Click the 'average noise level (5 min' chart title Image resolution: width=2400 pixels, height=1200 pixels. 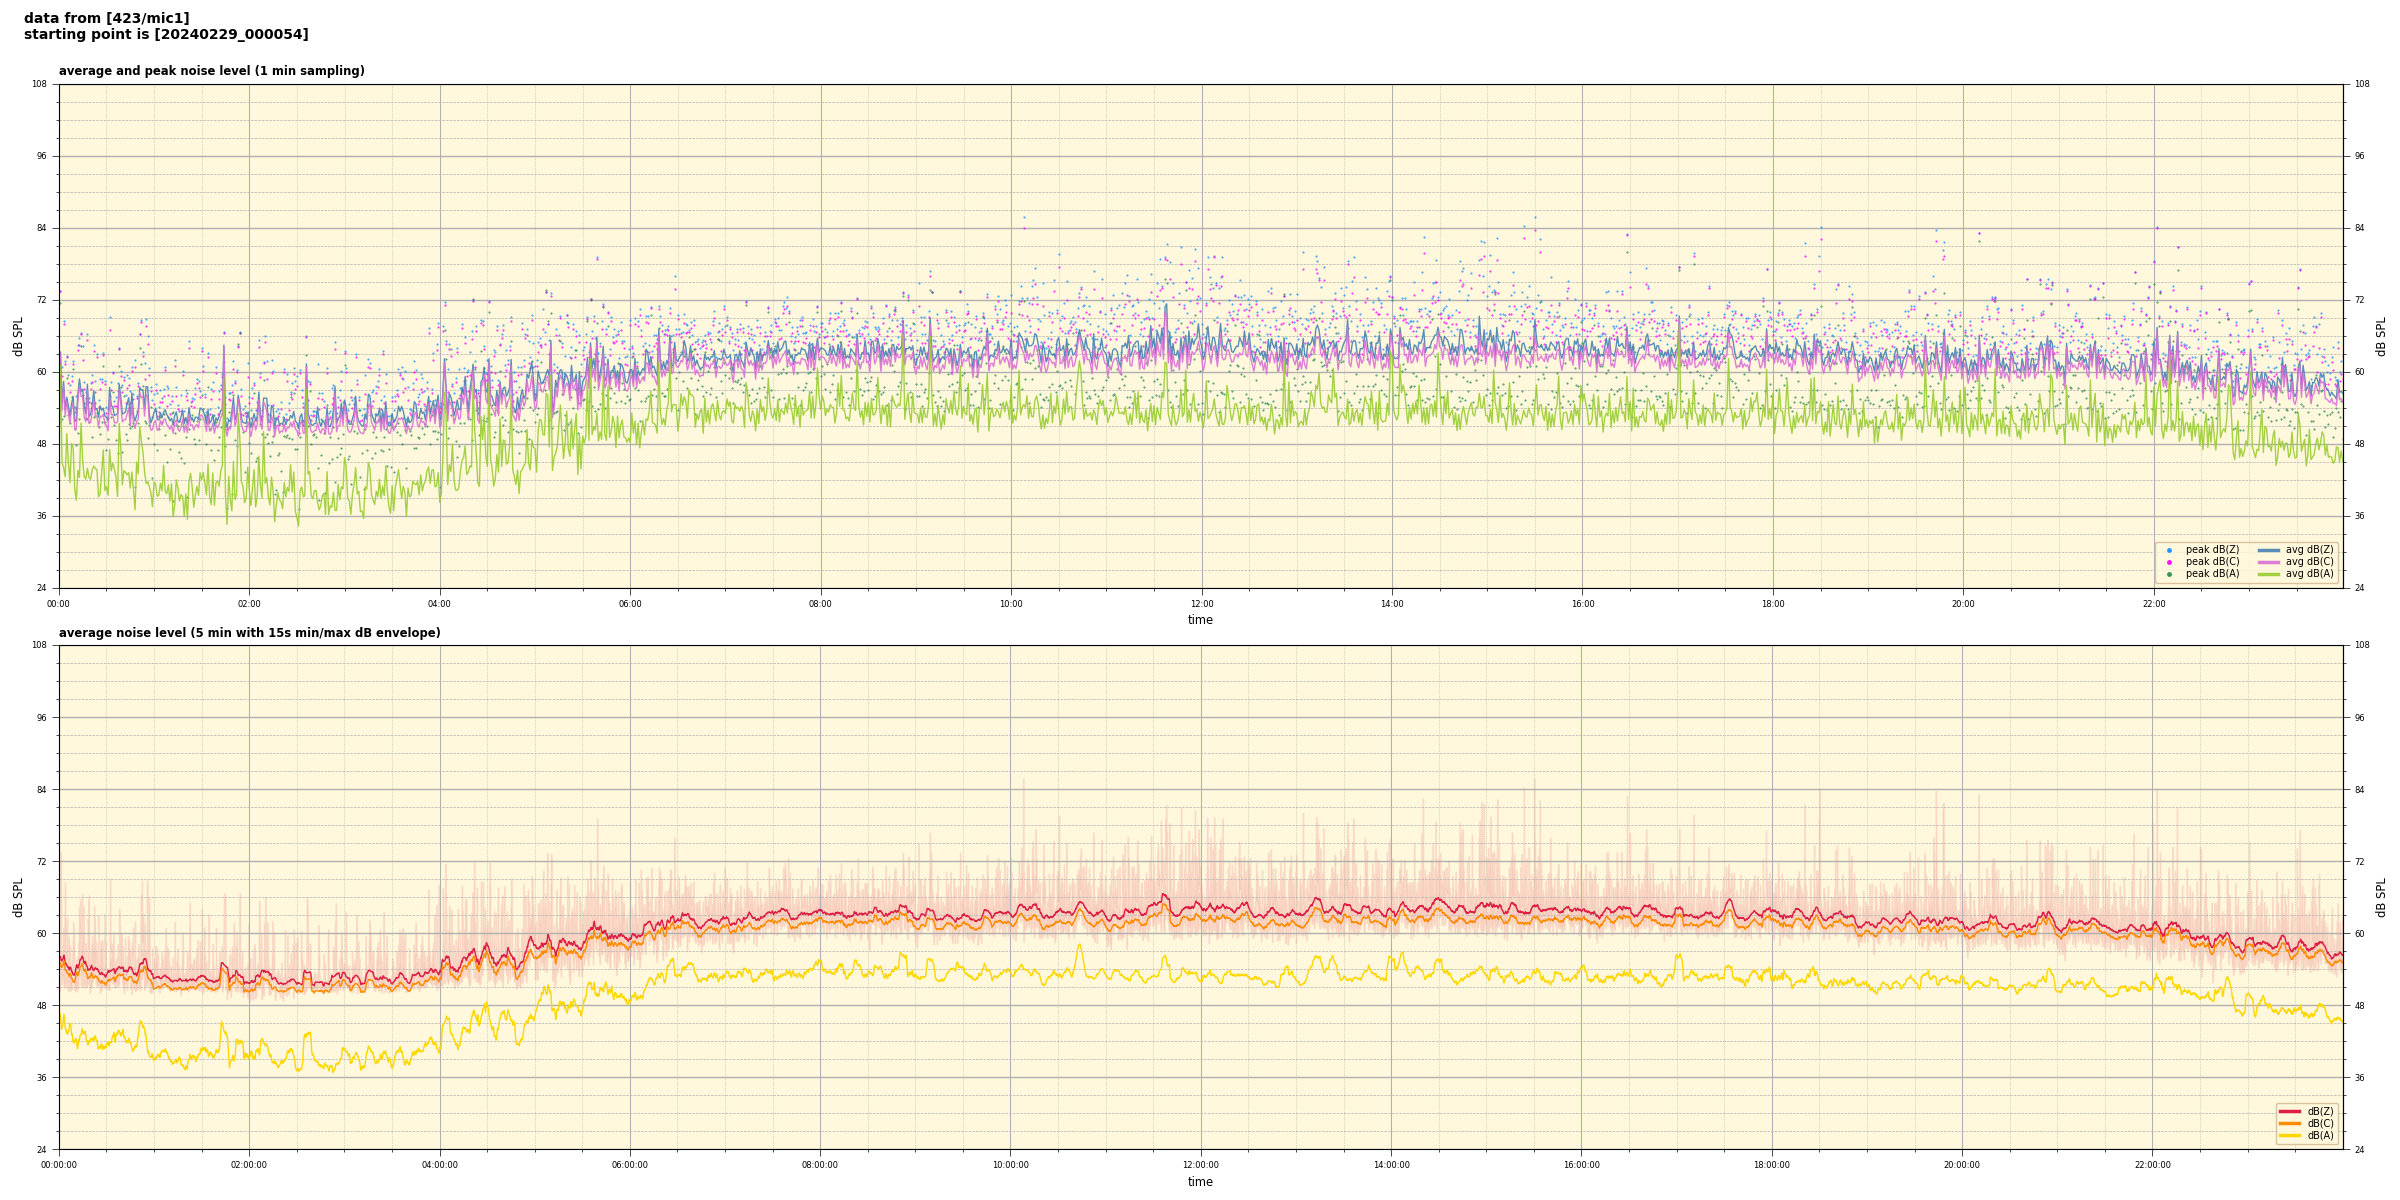pyautogui.click(x=249, y=633)
